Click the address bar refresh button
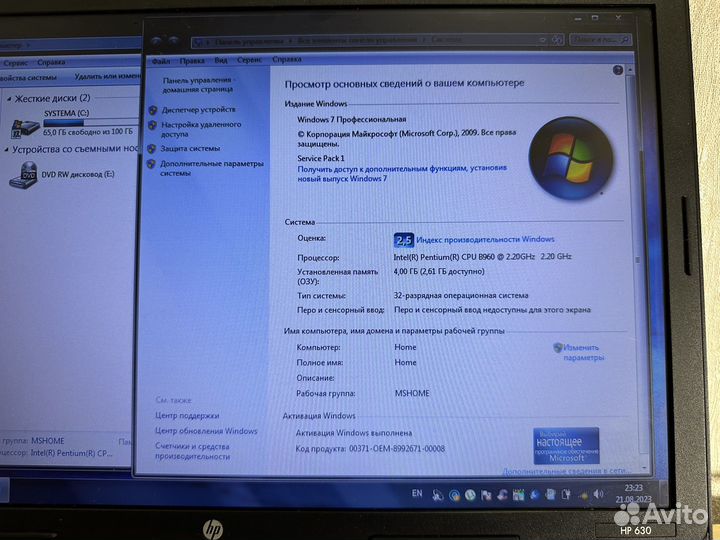The height and width of the screenshot is (540, 720). coord(557,40)
